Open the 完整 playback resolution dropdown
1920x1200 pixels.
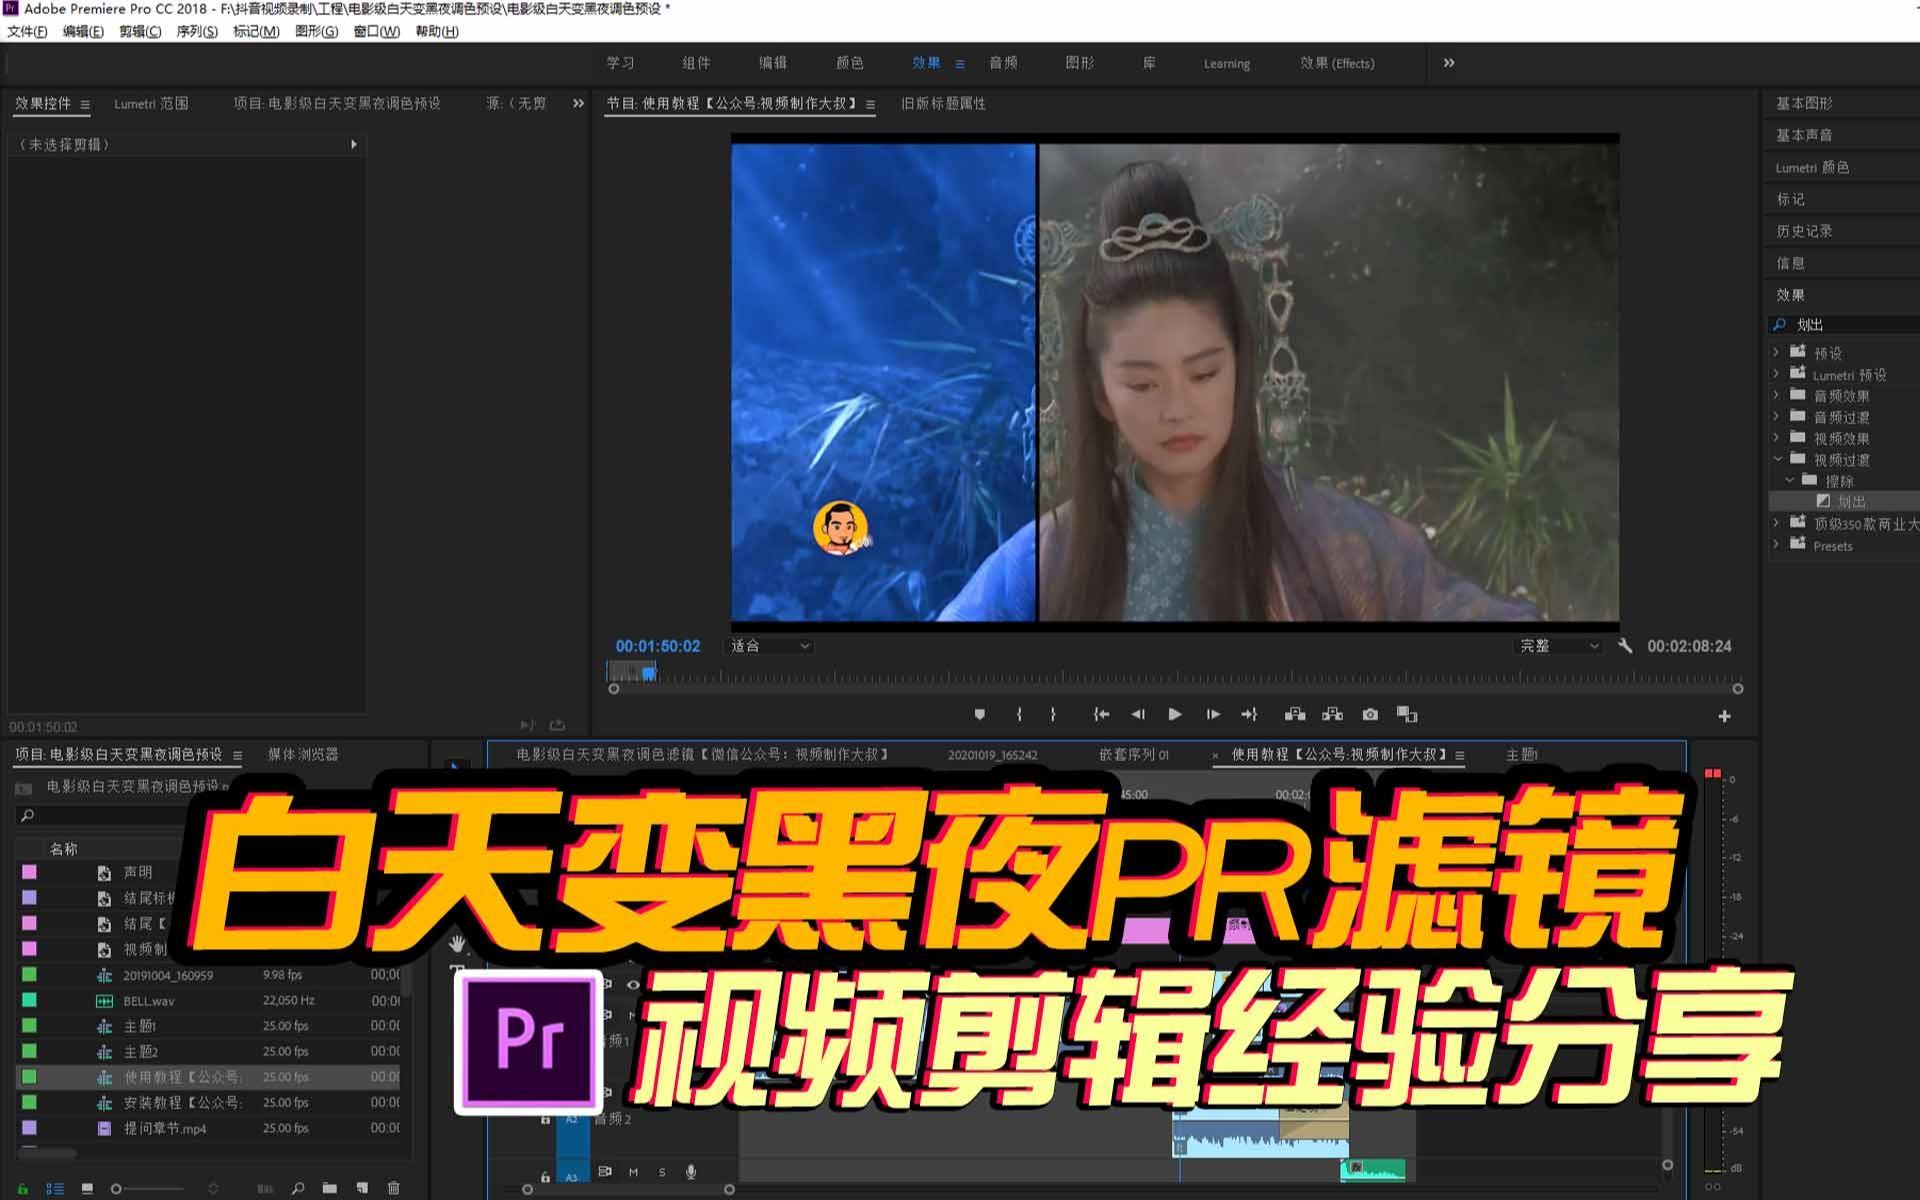coord(1558,646)
